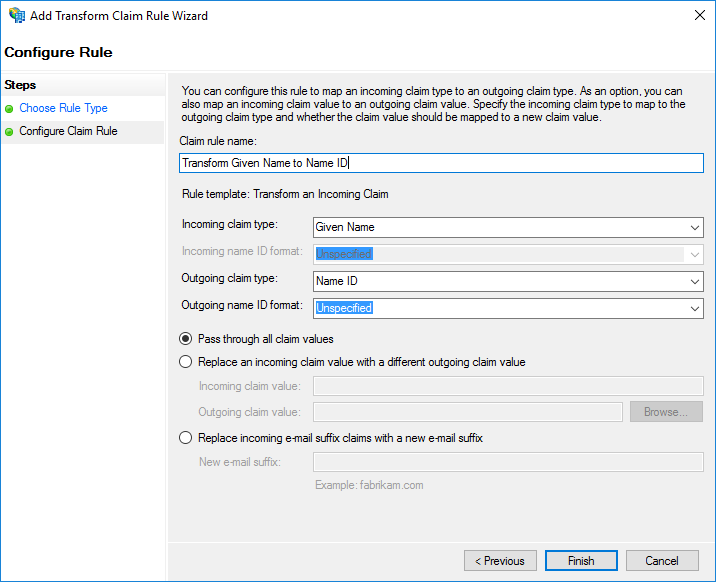Go back with the Previous button
716x582 pixels.
pyautogui.click(x=500, y=561)
